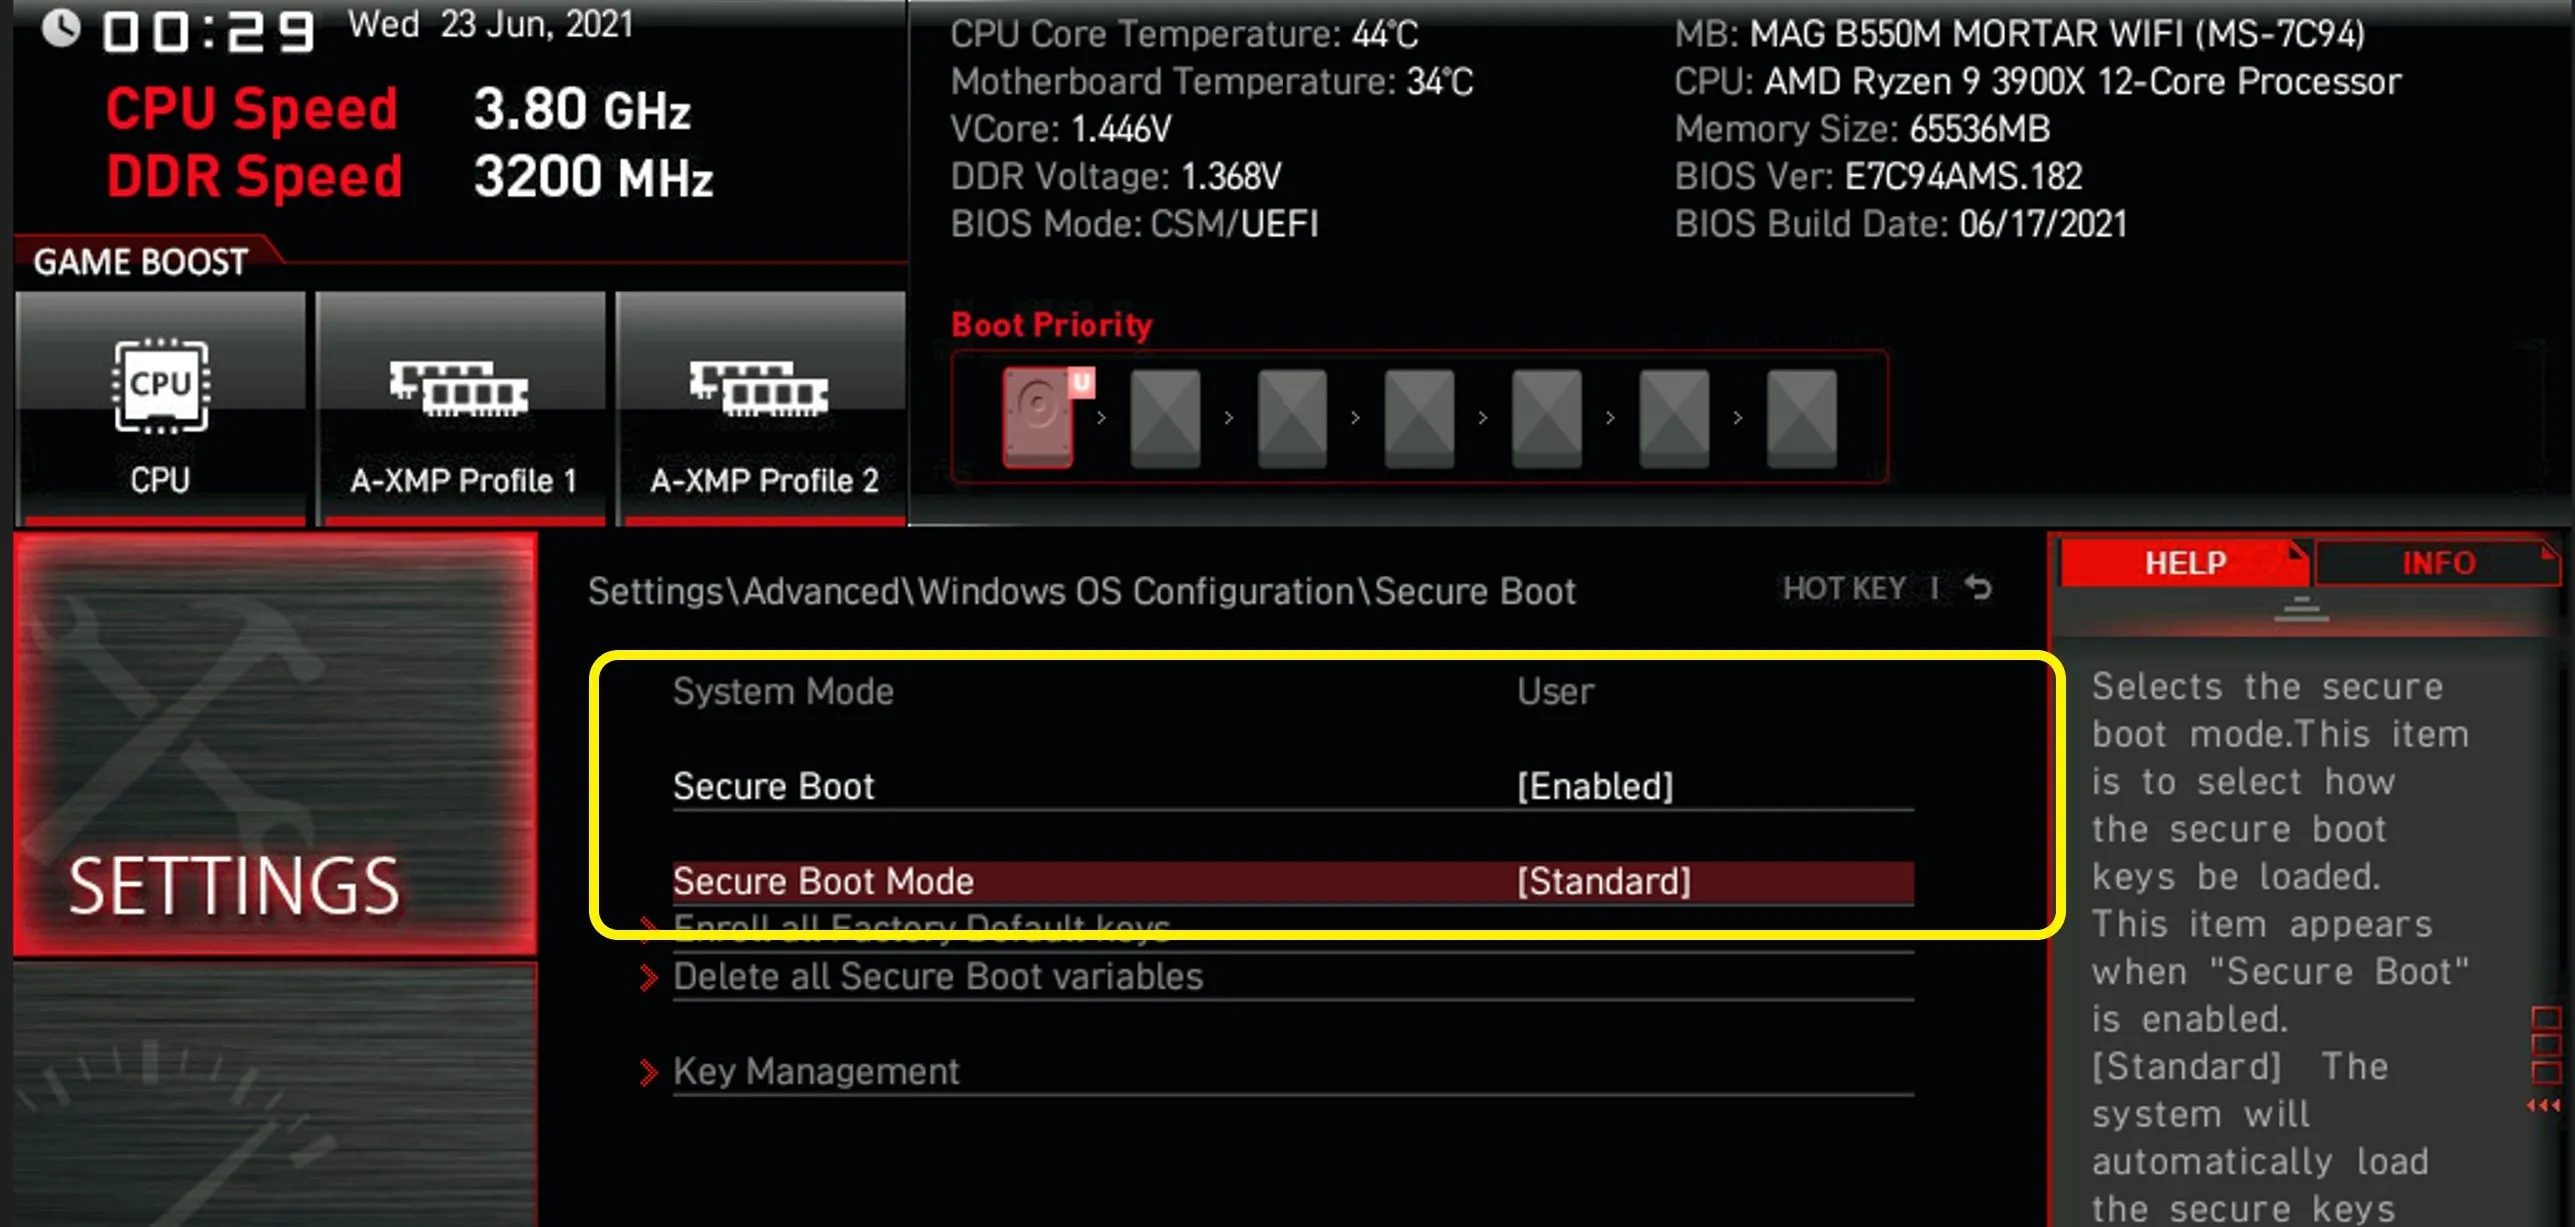Enable A-XMP Profile 1
2575x1227 pixels.
[461, 408]
